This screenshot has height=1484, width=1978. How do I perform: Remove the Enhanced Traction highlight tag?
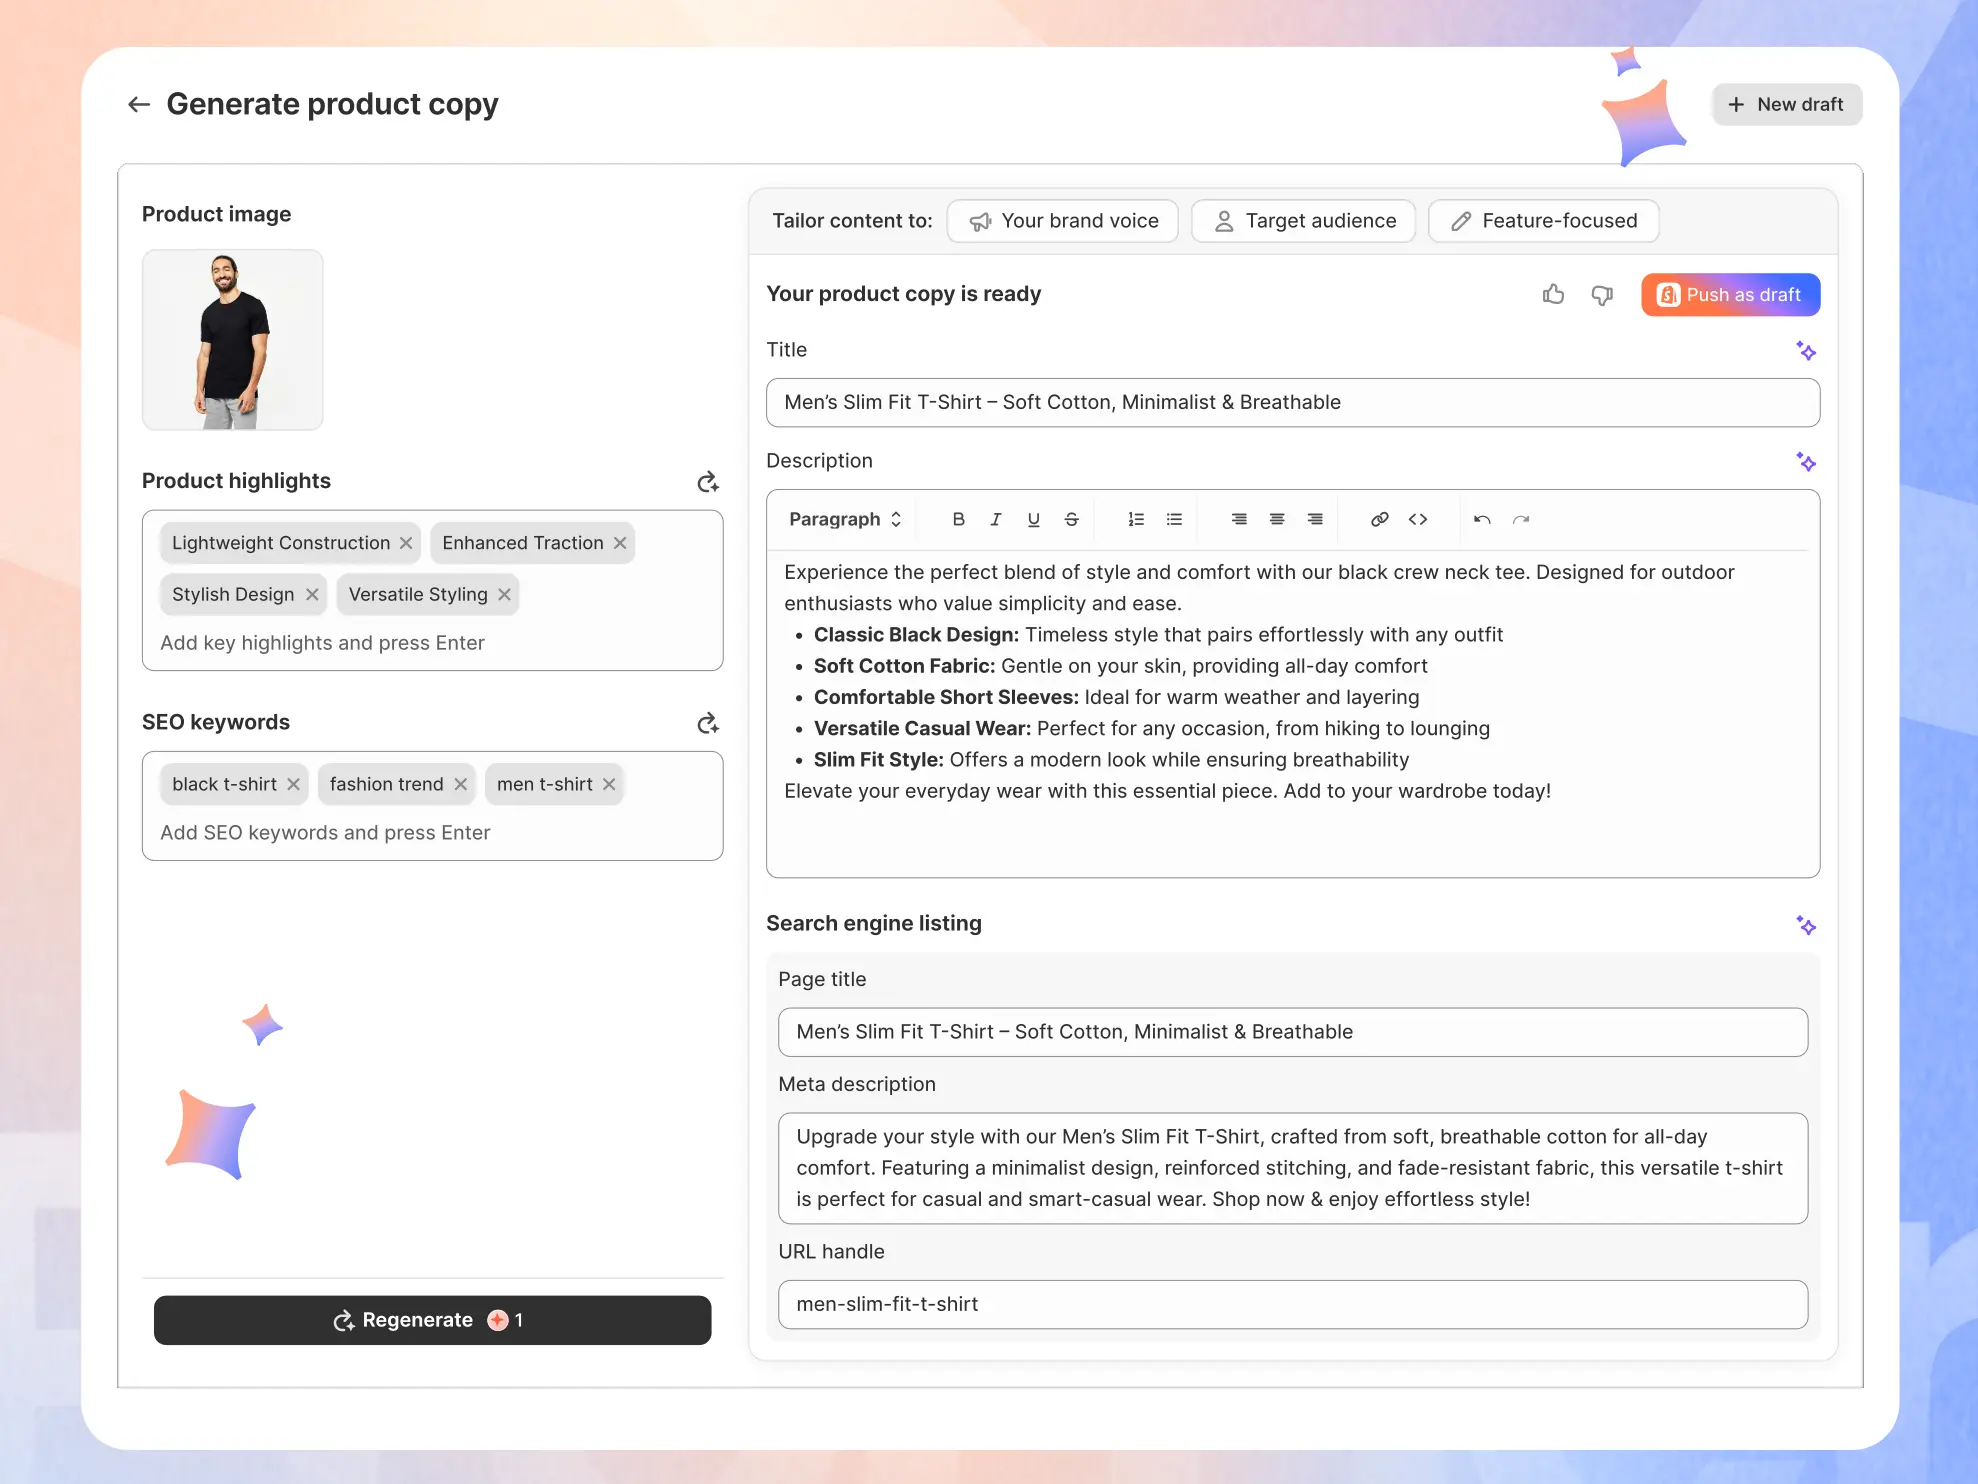[620, 543]
